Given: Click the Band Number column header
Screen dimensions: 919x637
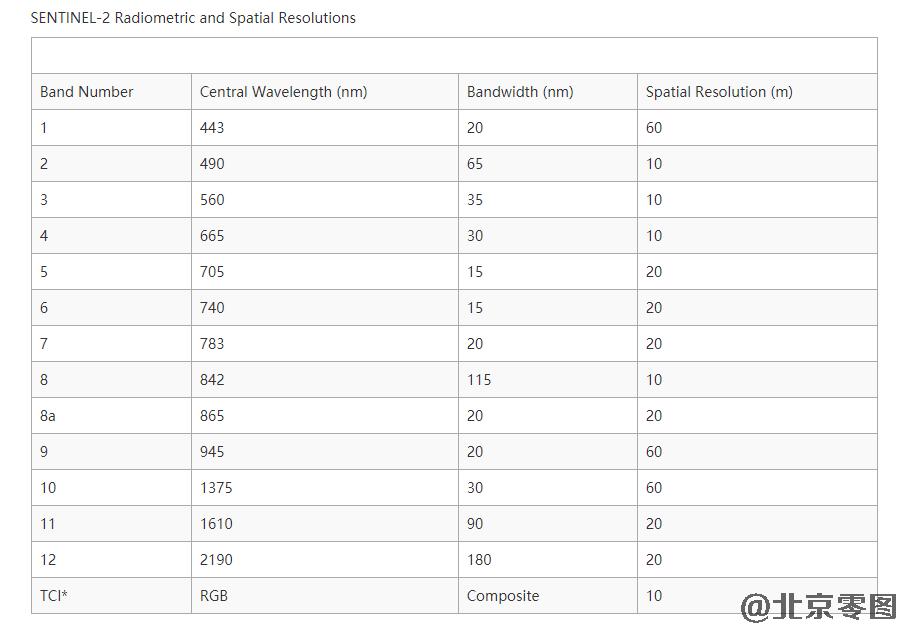Looking at the screenshot, I should (86, 92).
